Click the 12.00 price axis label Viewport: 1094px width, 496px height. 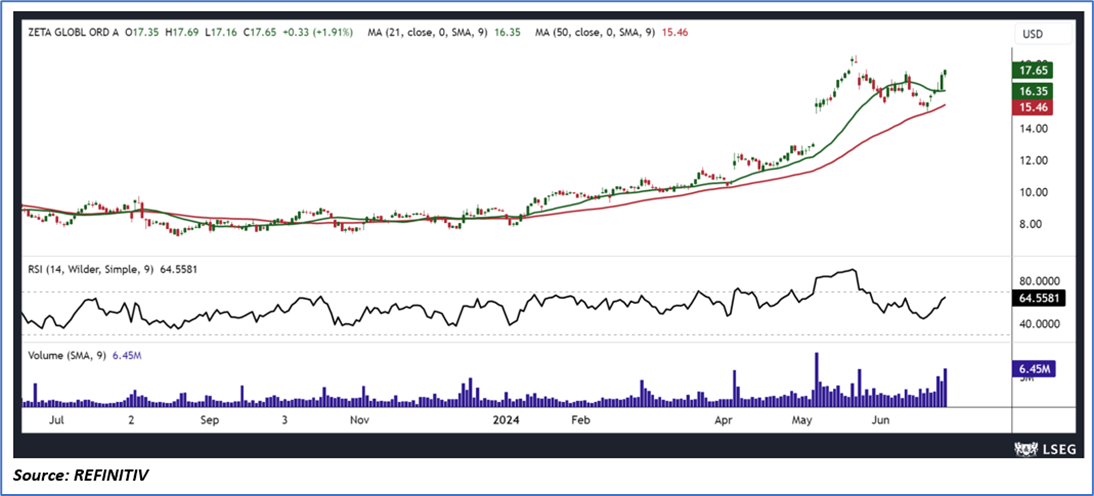tap(1032, 160)
